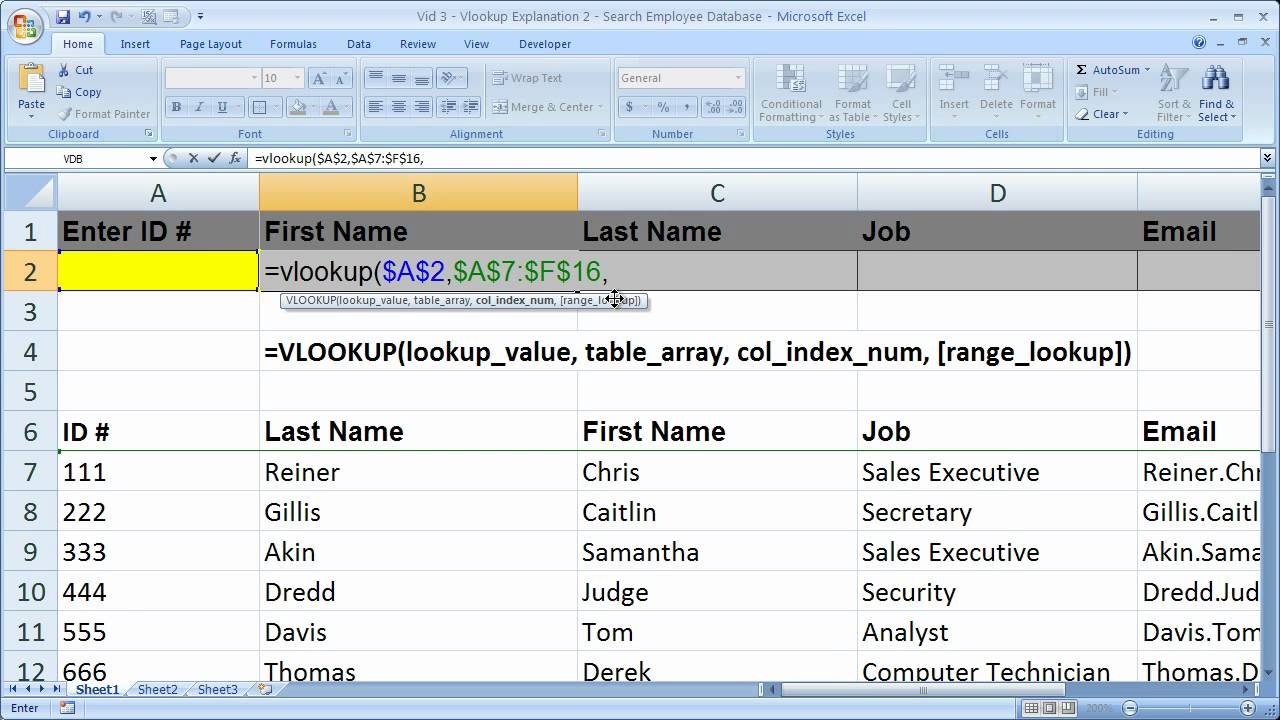Open the Page Layout ribbon tab

[x=211, y=44]
